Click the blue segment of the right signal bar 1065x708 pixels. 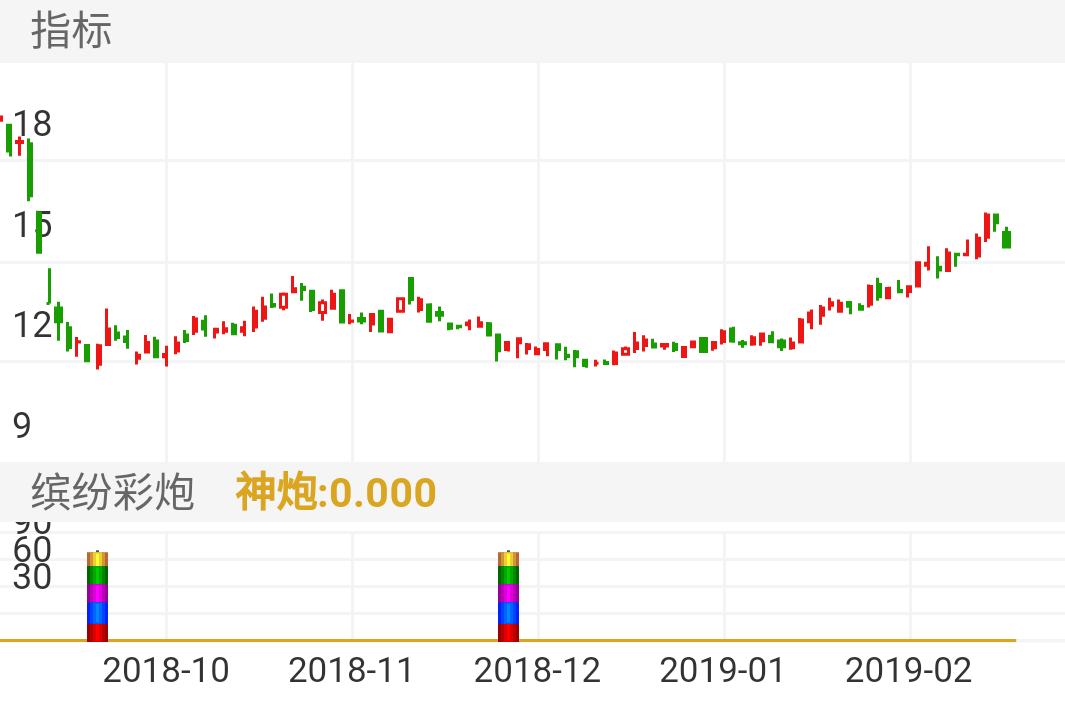coord(509,612)
